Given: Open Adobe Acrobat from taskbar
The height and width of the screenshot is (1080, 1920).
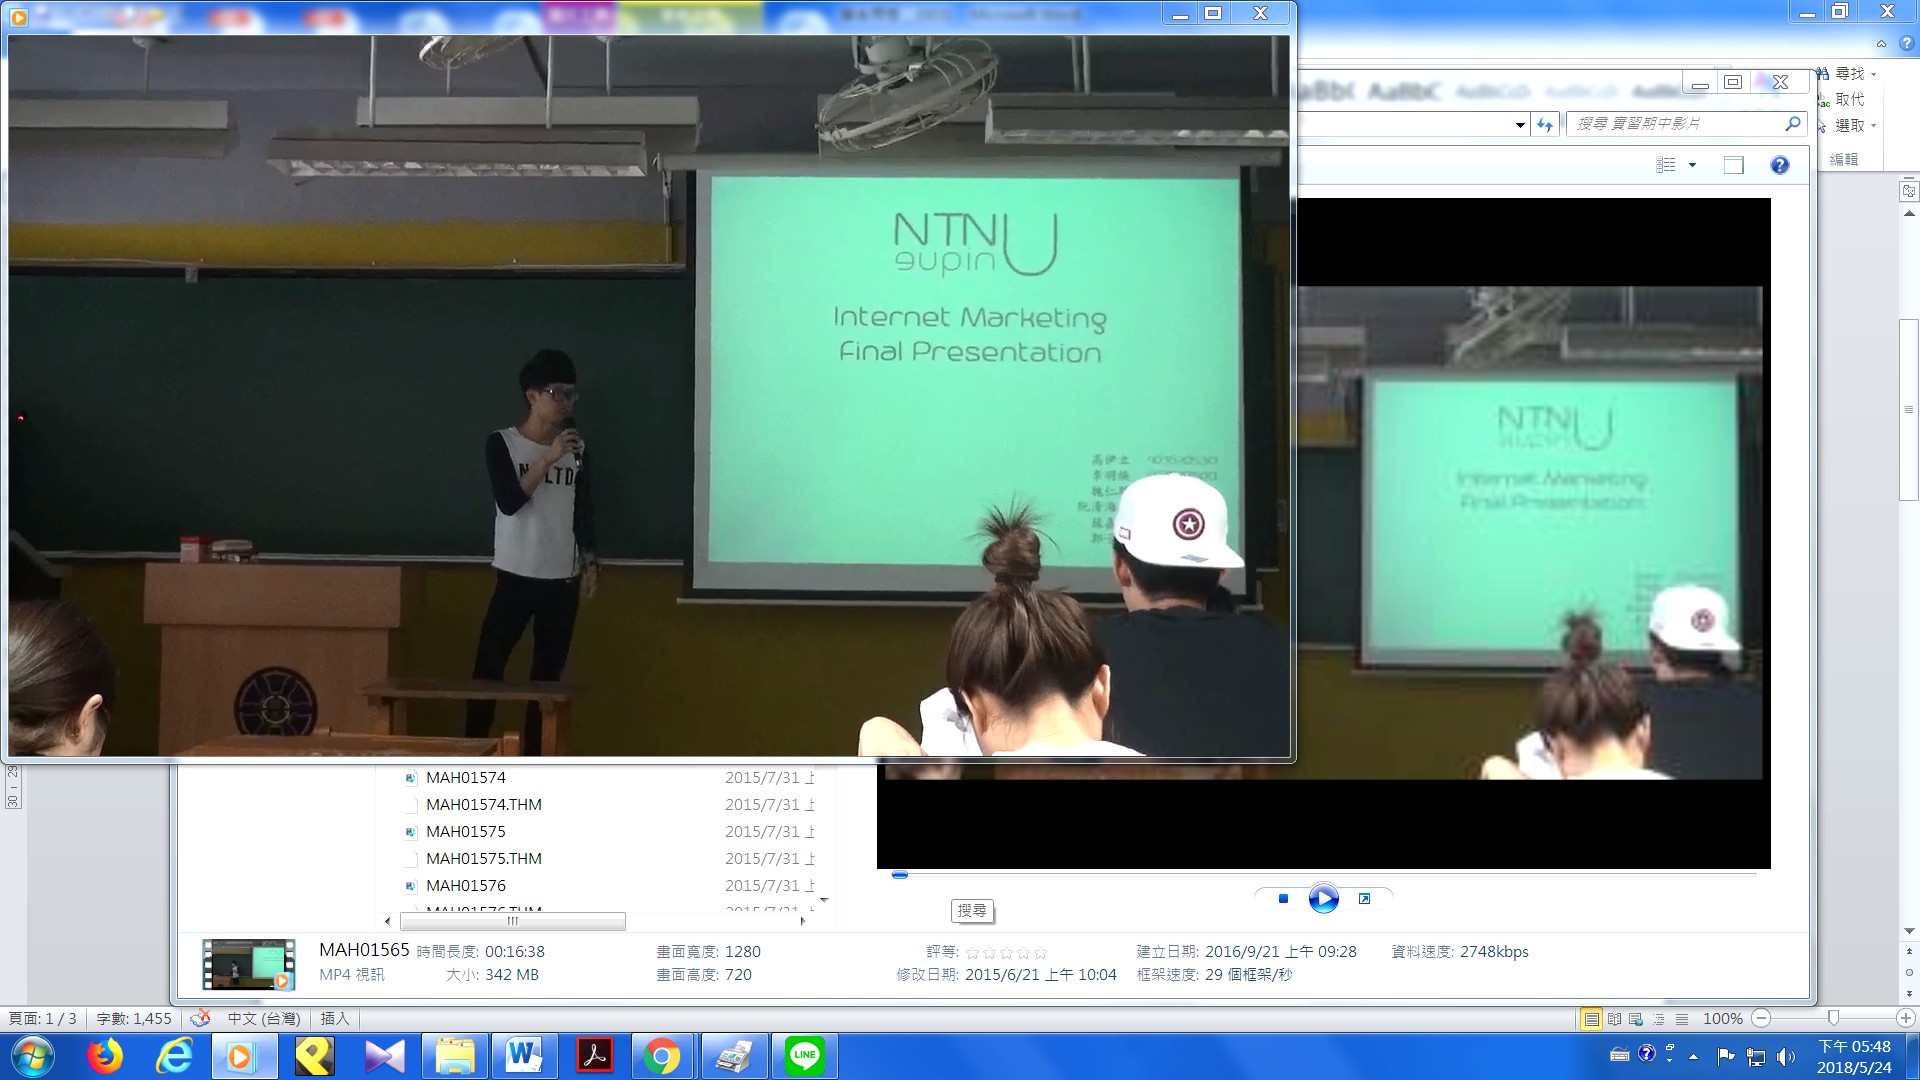Looking at the screenshot, I should [x=594, y=1056].
